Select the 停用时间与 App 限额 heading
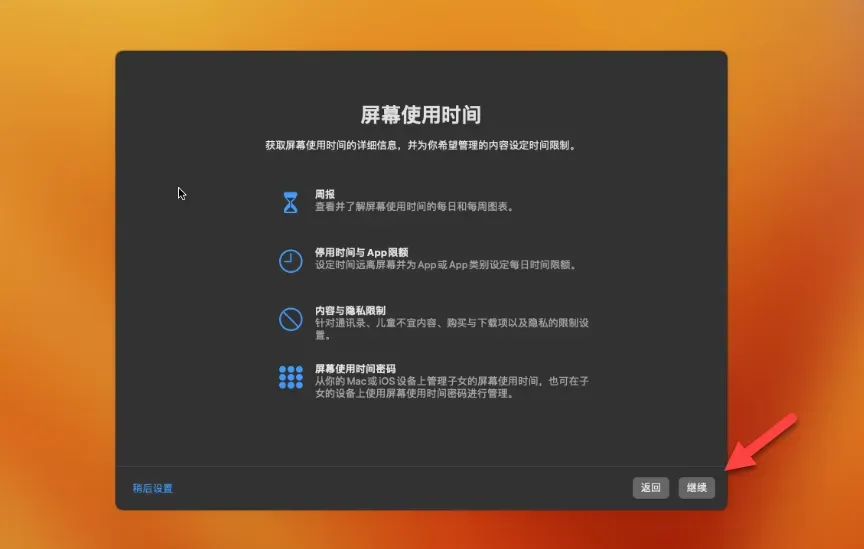 [x=361, y=252]
